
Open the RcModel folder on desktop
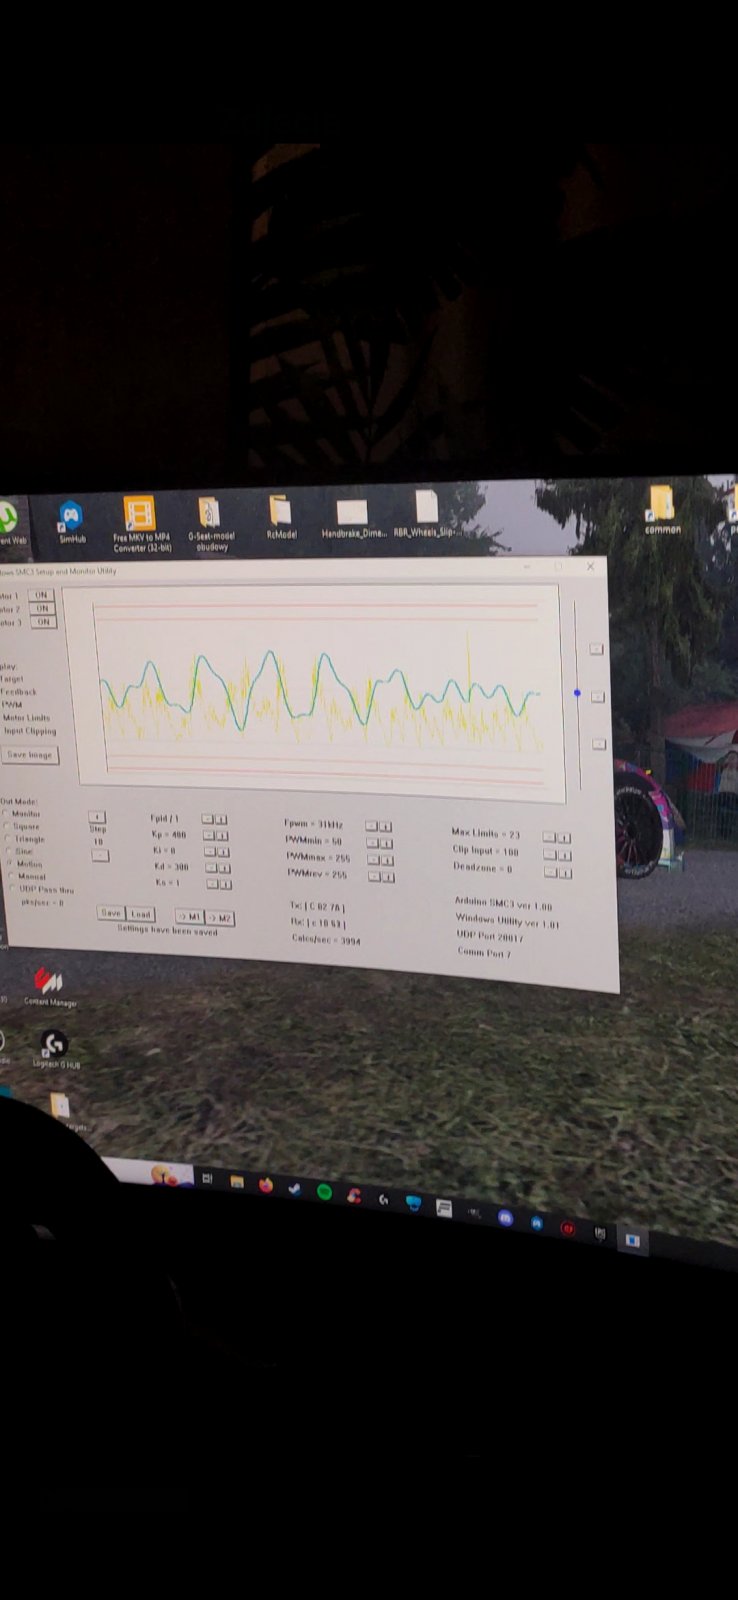pos(281,517)
